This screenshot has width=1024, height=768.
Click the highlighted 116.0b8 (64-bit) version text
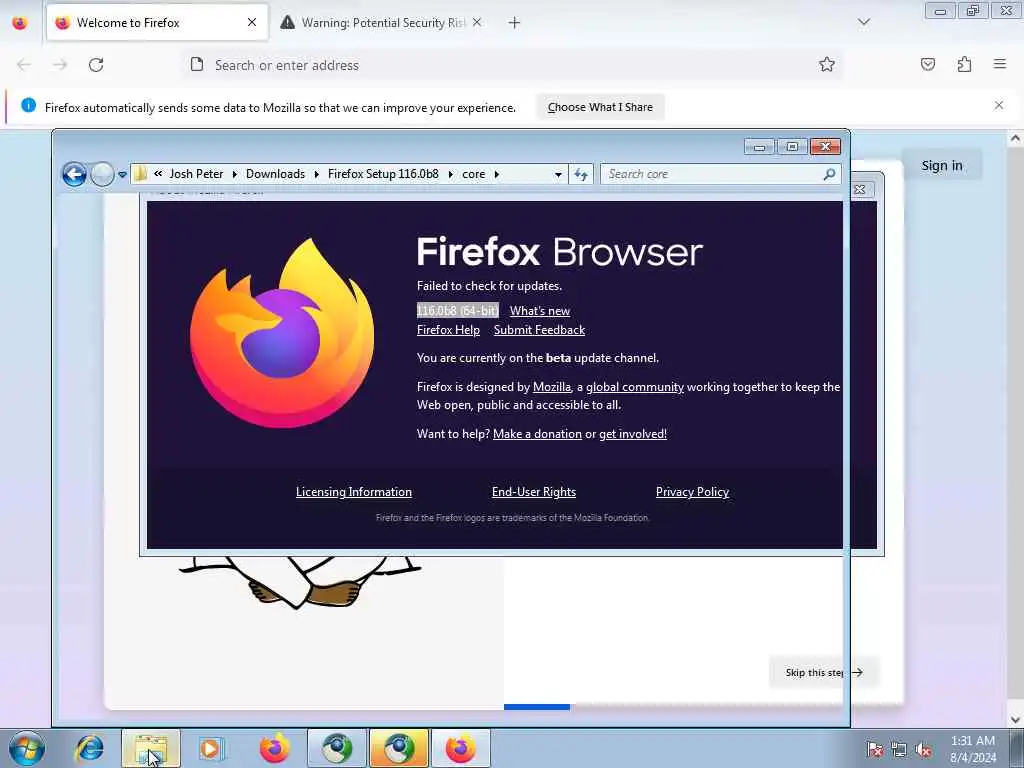(457, 311)
